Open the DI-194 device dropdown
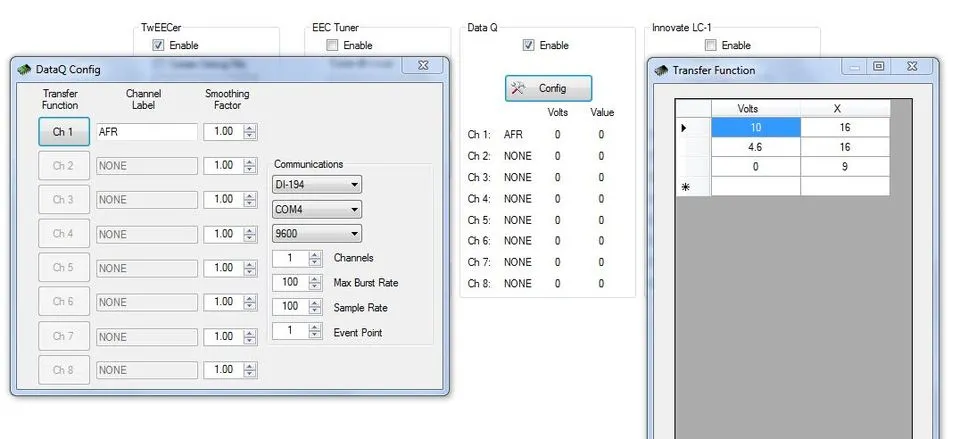This screenshot has height=439, width=960. point(317,184)
